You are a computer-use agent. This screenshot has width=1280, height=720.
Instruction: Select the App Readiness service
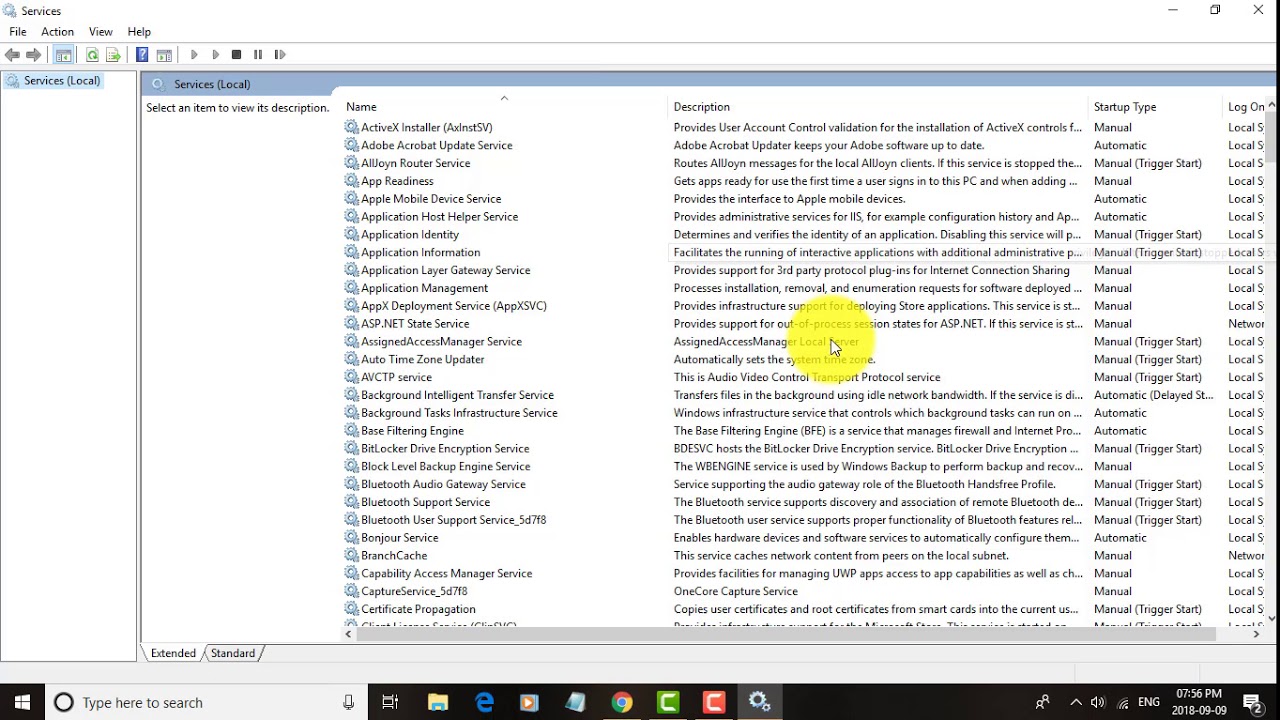(397, 181)
